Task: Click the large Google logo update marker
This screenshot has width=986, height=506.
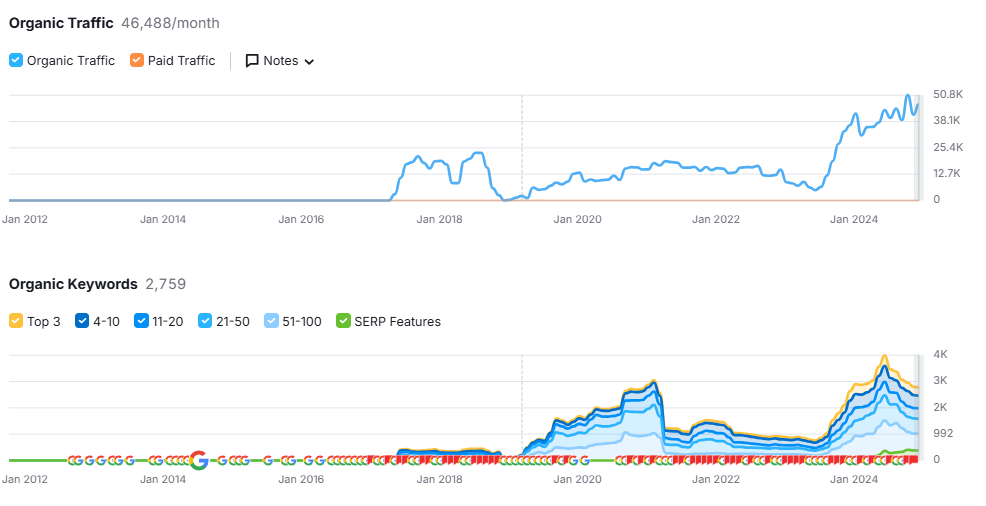Action: point(198,460)
